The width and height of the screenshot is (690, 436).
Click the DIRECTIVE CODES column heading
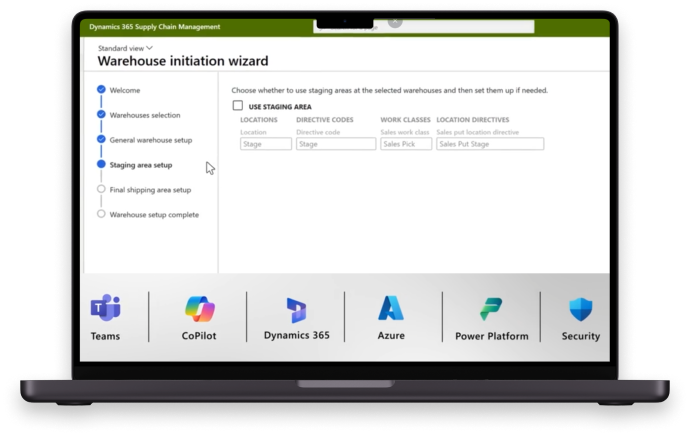click(325, 120)
